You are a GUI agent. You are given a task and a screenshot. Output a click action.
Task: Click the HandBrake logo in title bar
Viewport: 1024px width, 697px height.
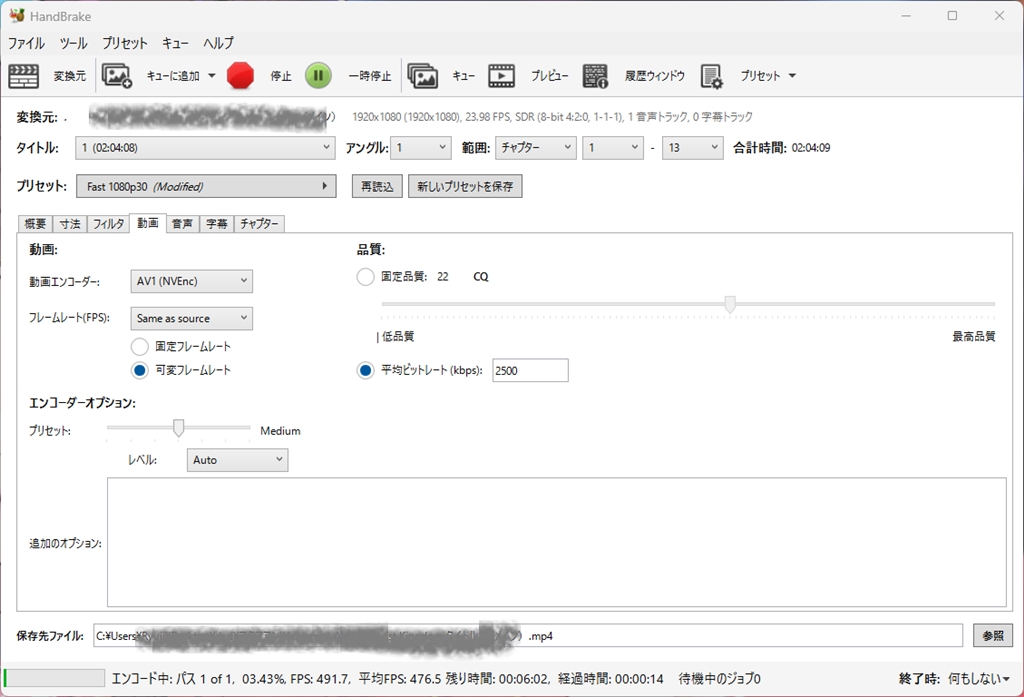tap(17, 16)
